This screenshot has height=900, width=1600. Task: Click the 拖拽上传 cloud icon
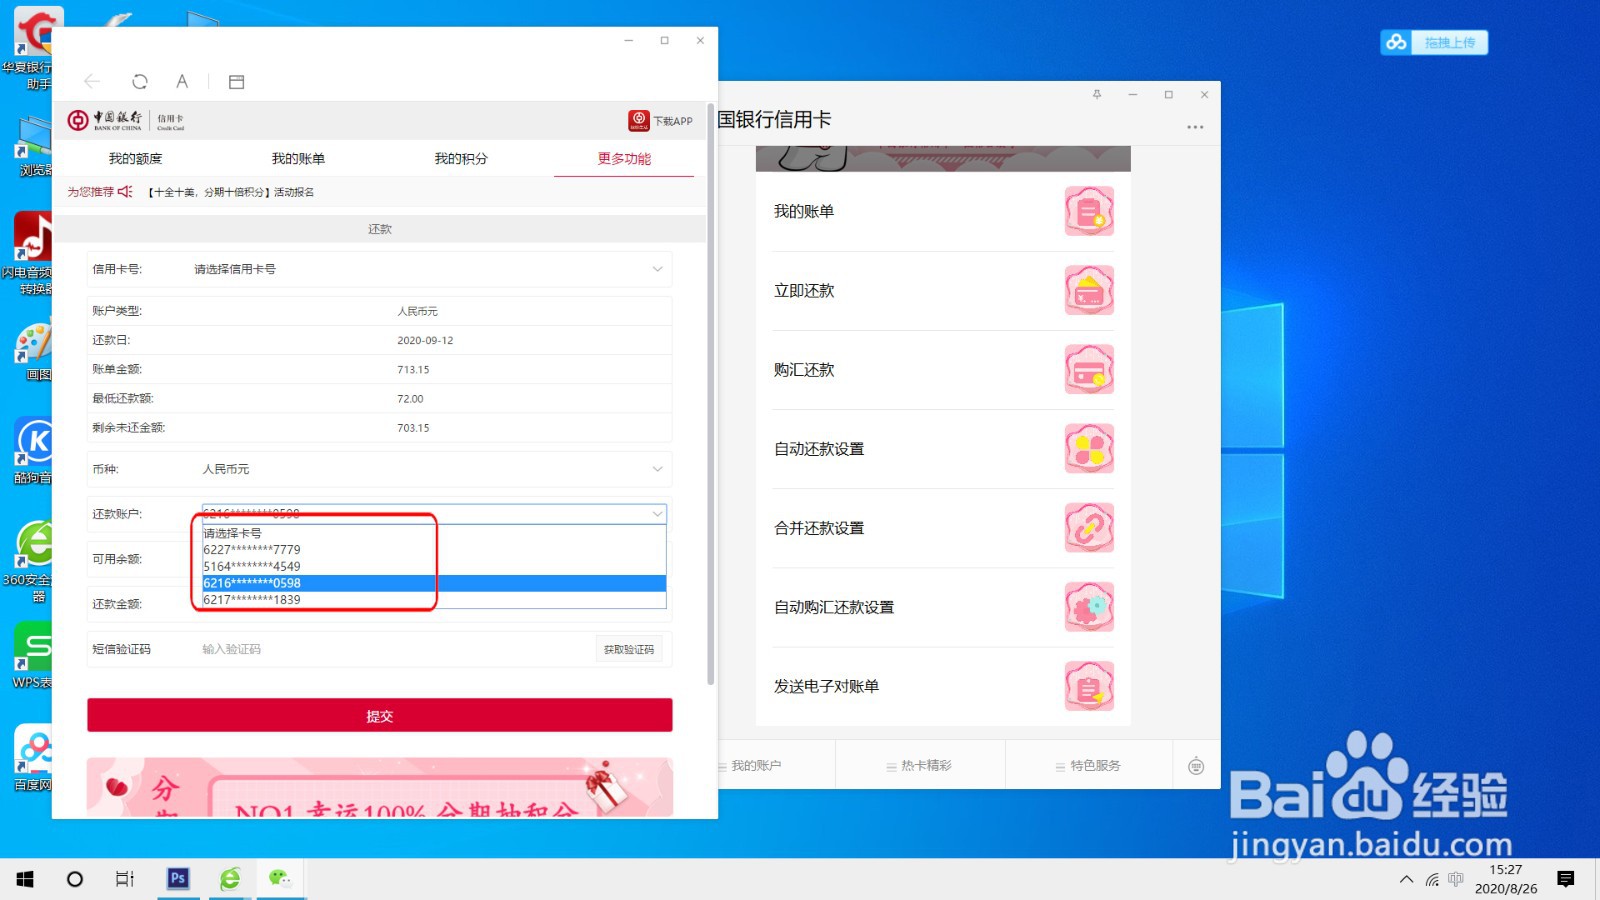coord(1396,42)
